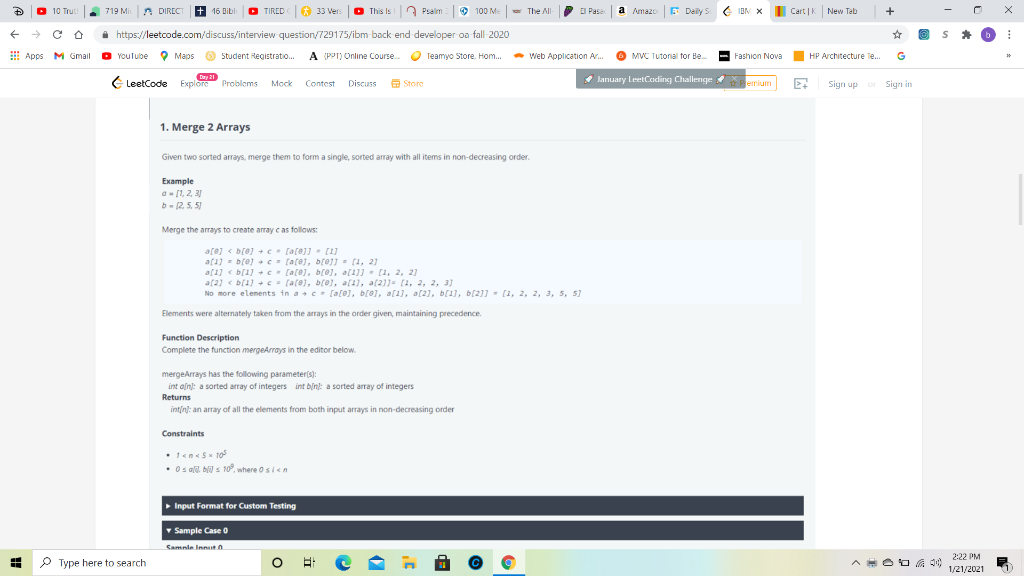1024x576 pixels.
Task: Open the network icon in the tray
Action: click(x=920, y=562)
